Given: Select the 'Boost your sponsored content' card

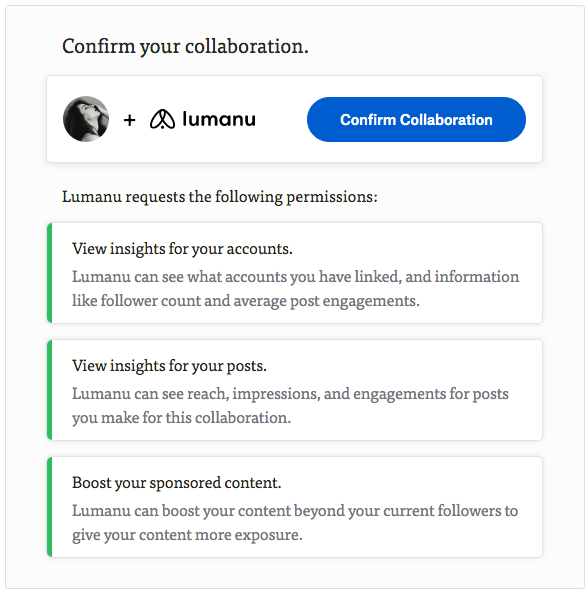Looking at the screenshot, I should (294, 507).
